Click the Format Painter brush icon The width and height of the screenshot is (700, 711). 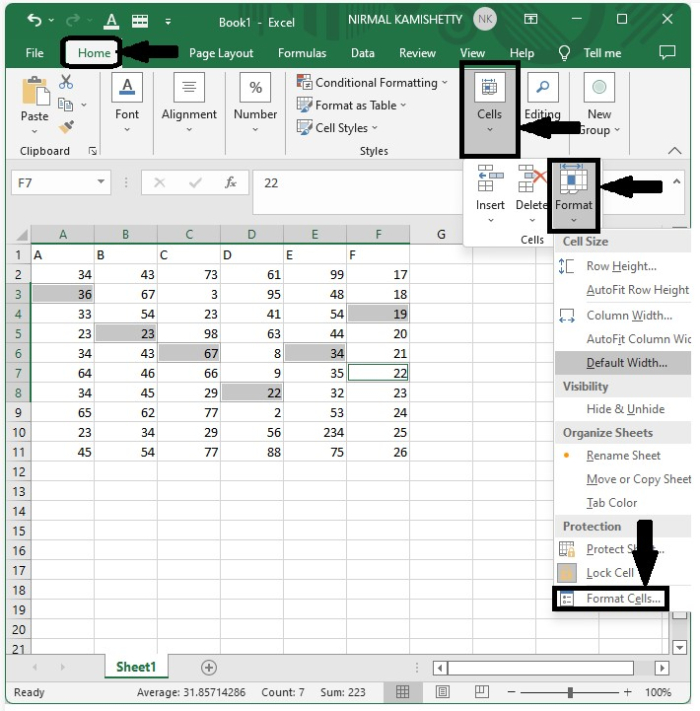[66, 127]
